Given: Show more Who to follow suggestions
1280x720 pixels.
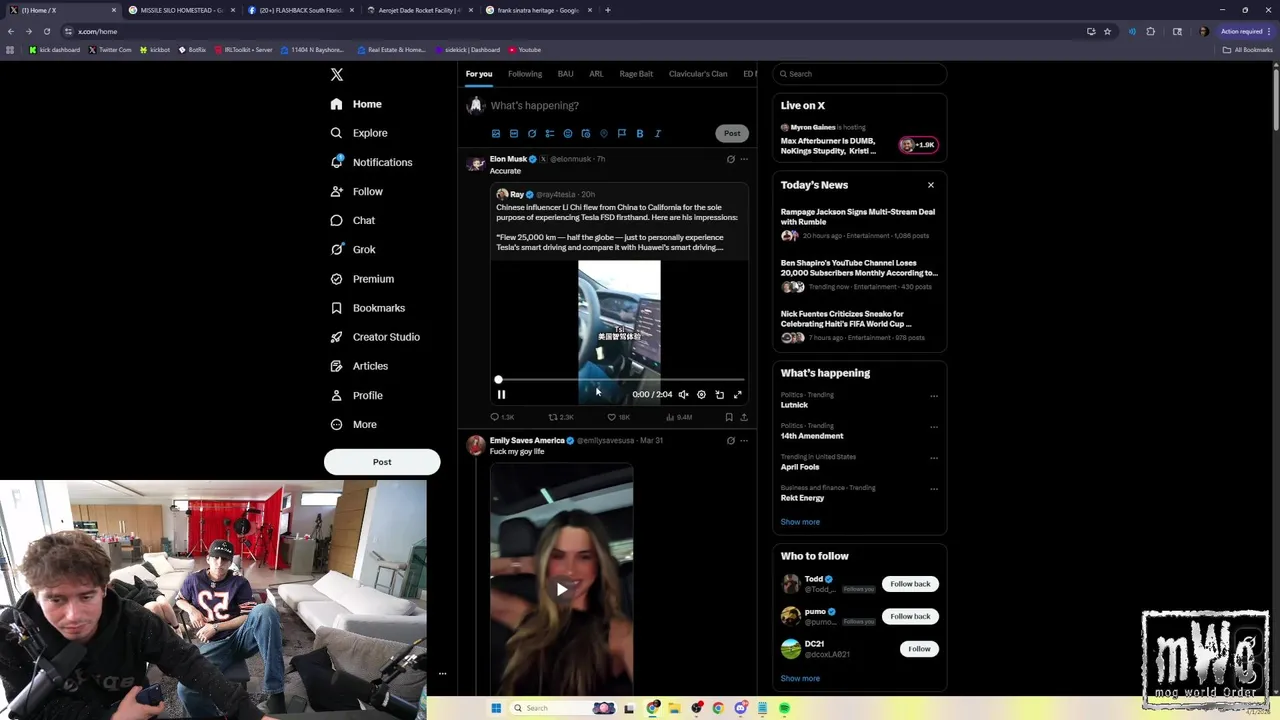Looking at the screenshot, I should [x=800, y=678].
